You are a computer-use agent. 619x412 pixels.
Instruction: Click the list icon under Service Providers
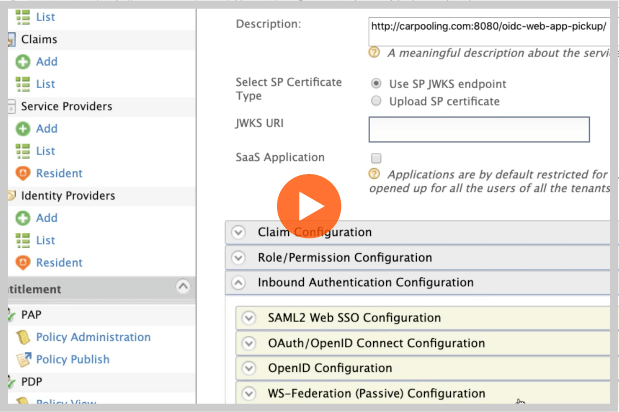tap(23, 151)
